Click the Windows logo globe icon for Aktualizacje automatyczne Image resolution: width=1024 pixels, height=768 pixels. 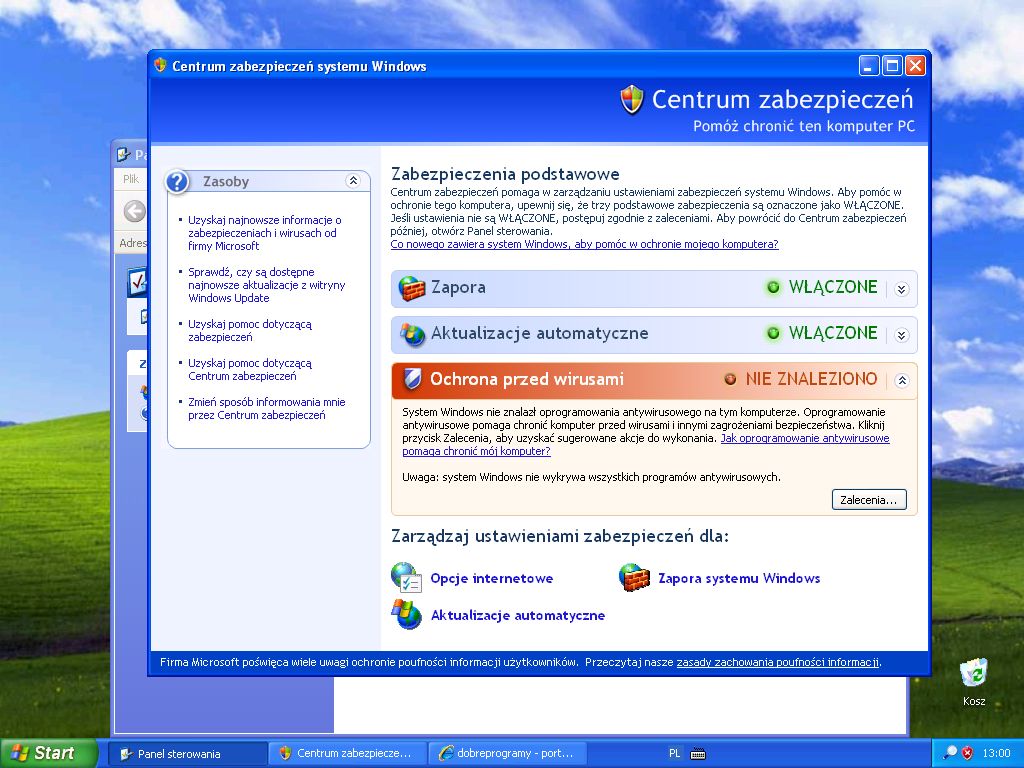[x=406, y=615]
